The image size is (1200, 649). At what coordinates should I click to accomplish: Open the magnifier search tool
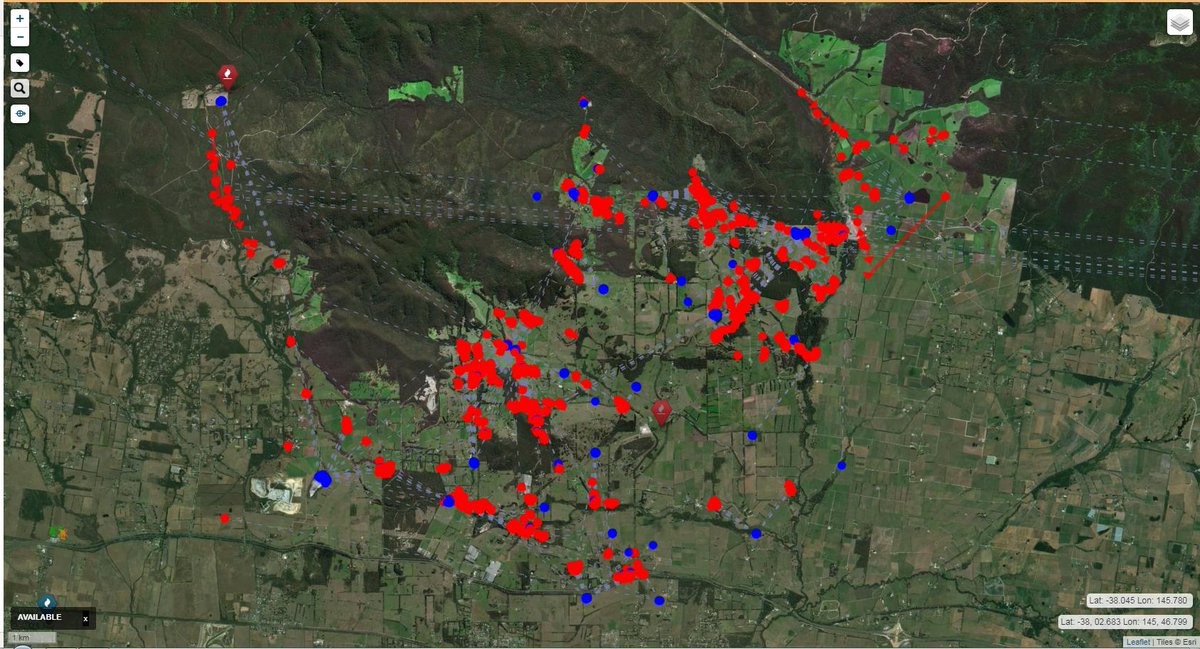[20, 87]
